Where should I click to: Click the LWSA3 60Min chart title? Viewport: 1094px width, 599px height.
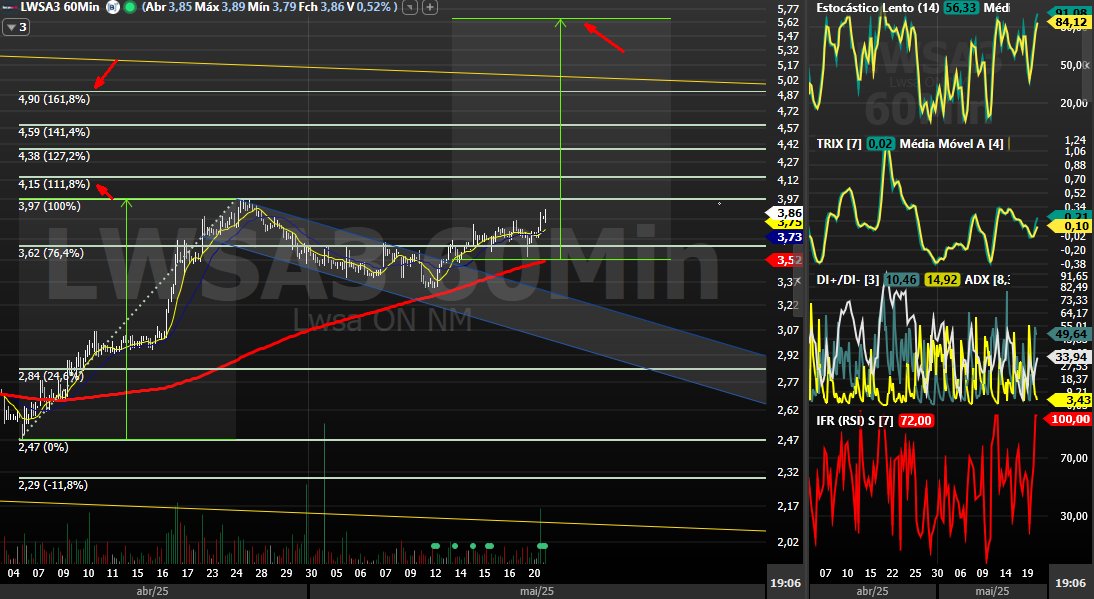(x=60, y=7)
